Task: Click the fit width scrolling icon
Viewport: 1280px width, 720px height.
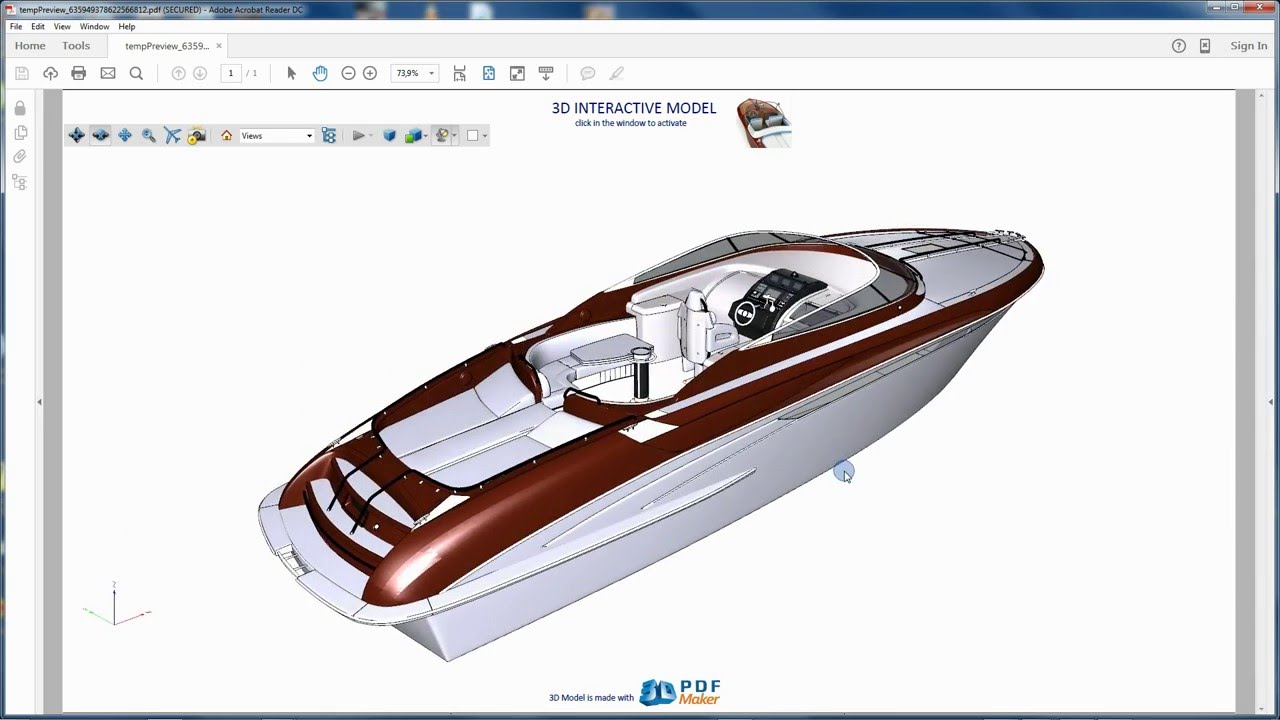Action: pyautogui.click(x=460, y=73)
